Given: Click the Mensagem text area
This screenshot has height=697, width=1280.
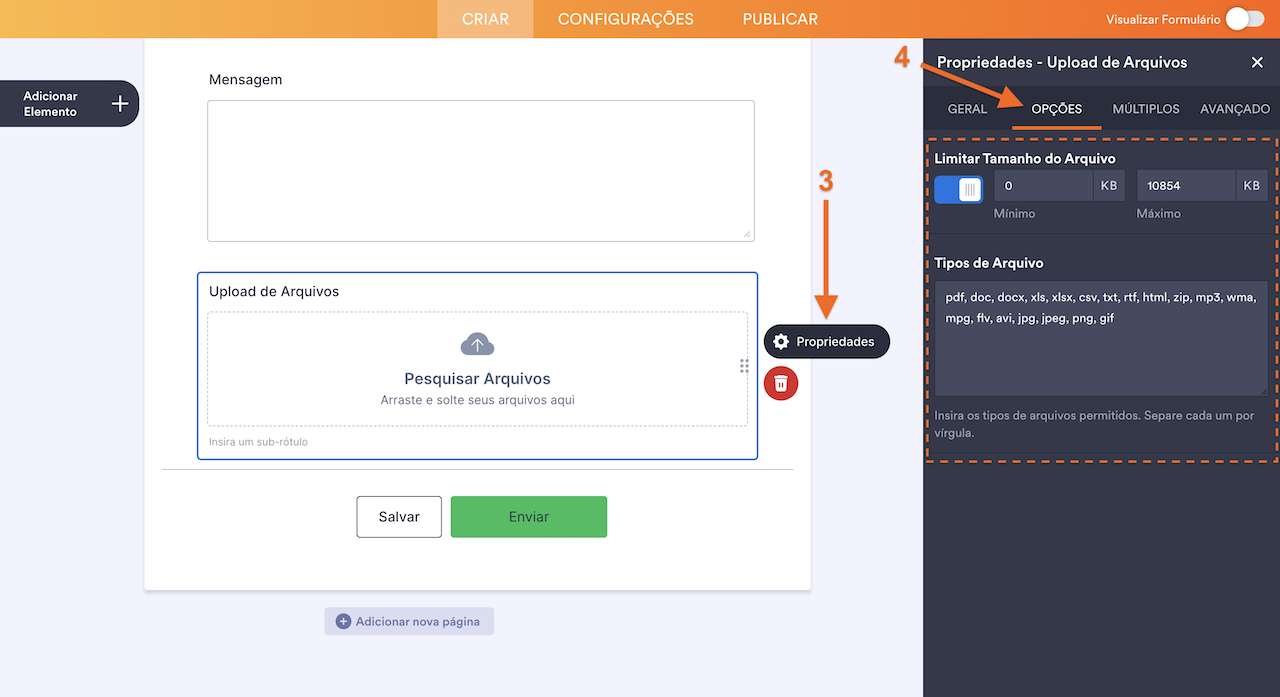Looking at the screenshot, I should 480,170.
